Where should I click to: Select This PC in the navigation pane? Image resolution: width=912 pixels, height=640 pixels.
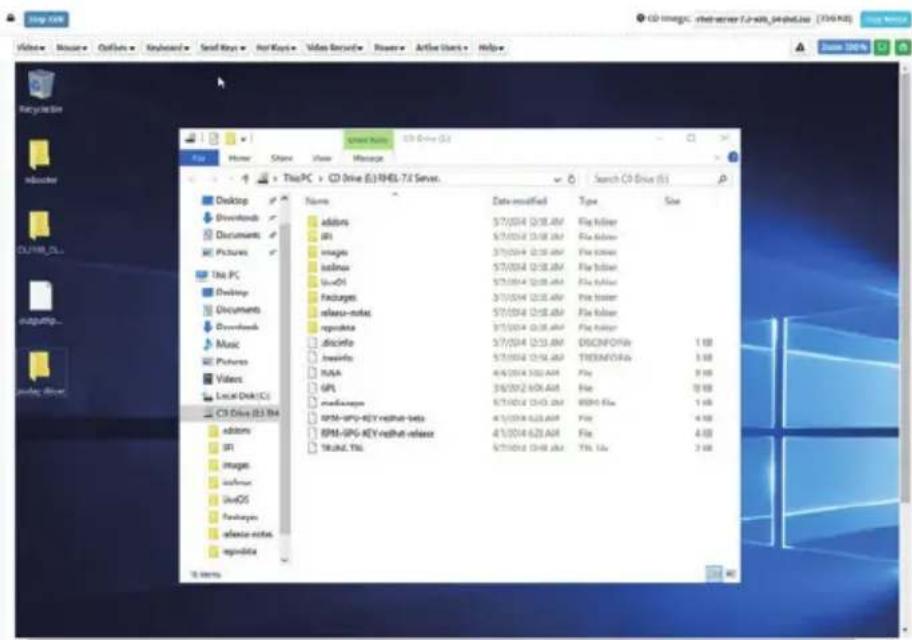[x=218, y=275]
